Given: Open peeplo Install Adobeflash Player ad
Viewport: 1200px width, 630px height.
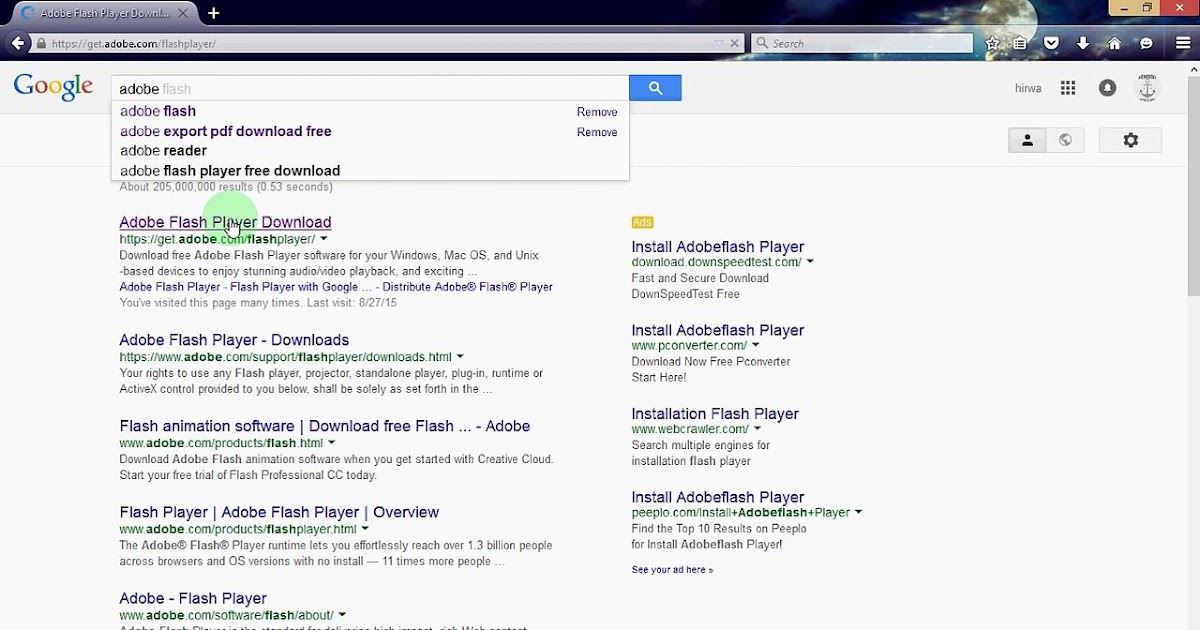Looking at the screenshot, I should 718,497.
